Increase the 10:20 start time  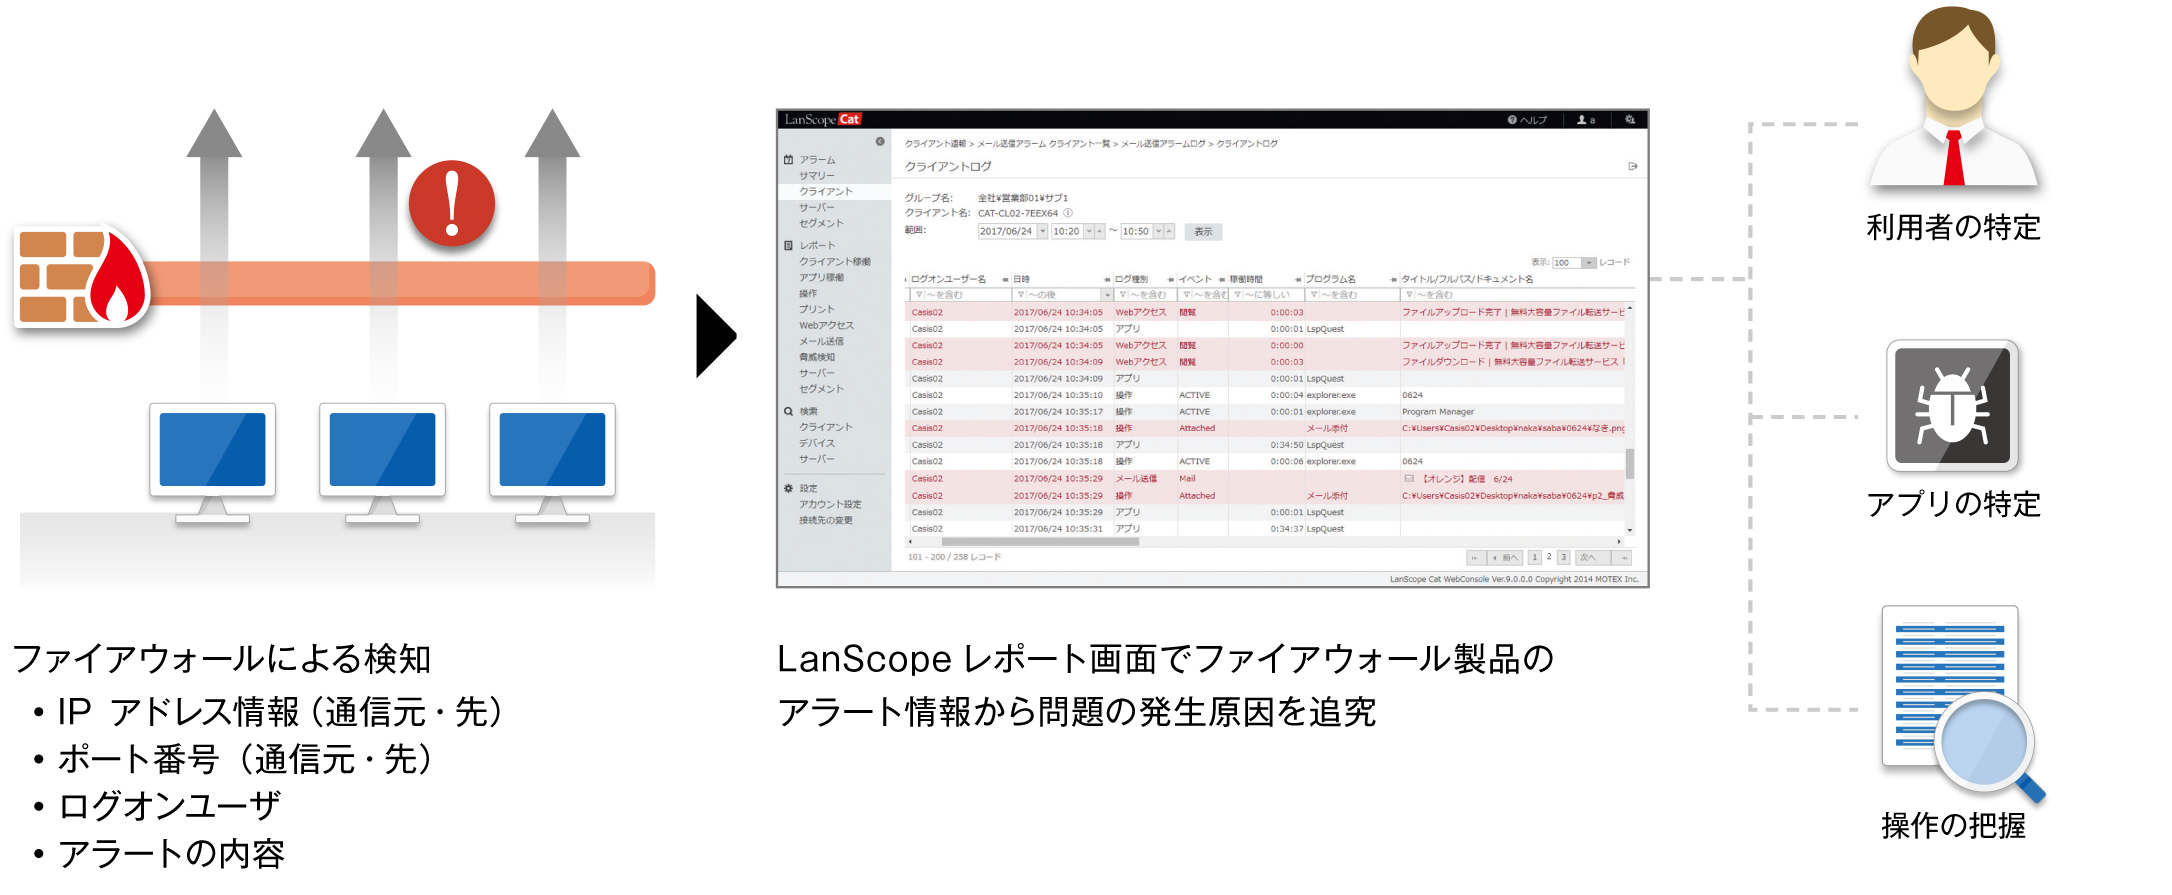coord(1100,231)
